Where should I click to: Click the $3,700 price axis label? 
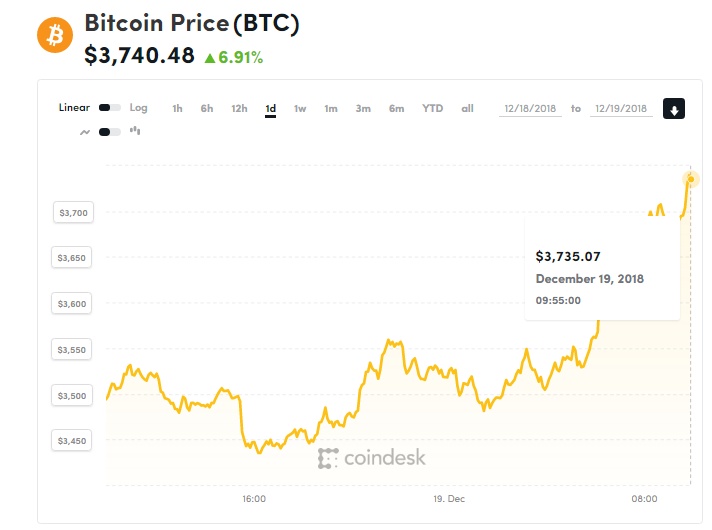pyautogui.click(x=74, y=213)
